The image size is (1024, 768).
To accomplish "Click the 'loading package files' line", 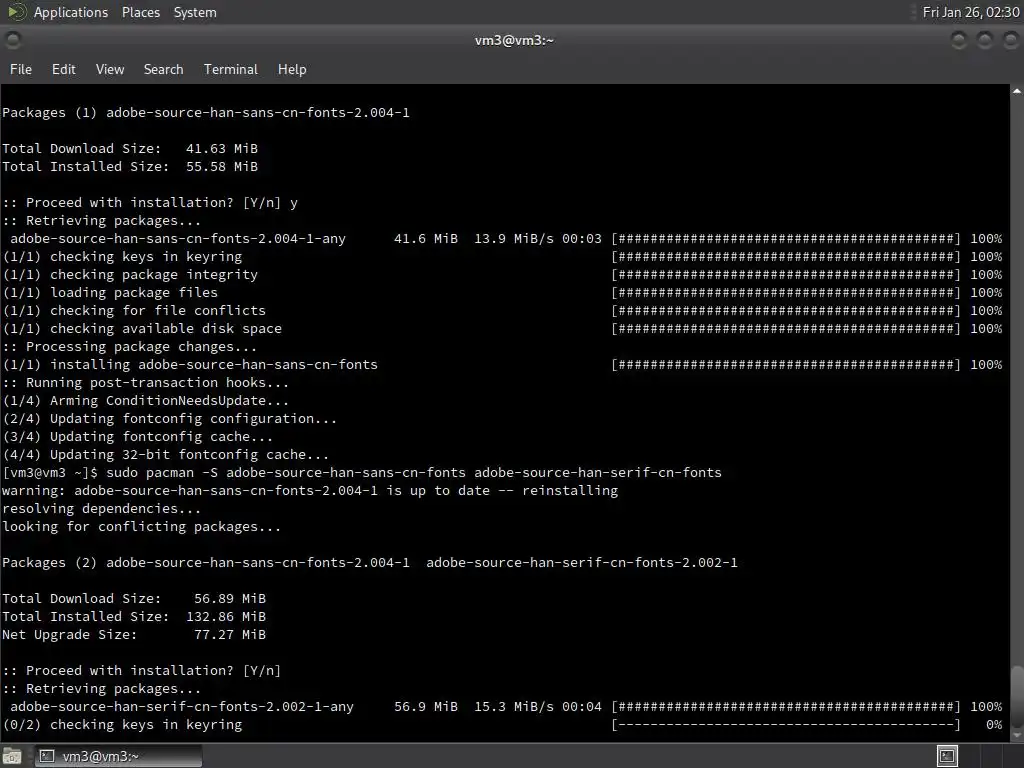I will pos(110,293).
